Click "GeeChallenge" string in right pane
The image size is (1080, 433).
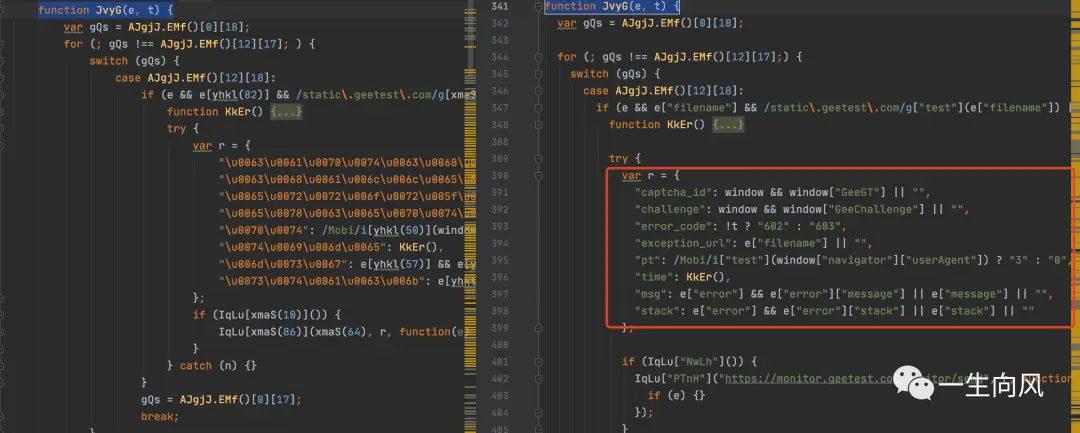click(x=875, y=209)
